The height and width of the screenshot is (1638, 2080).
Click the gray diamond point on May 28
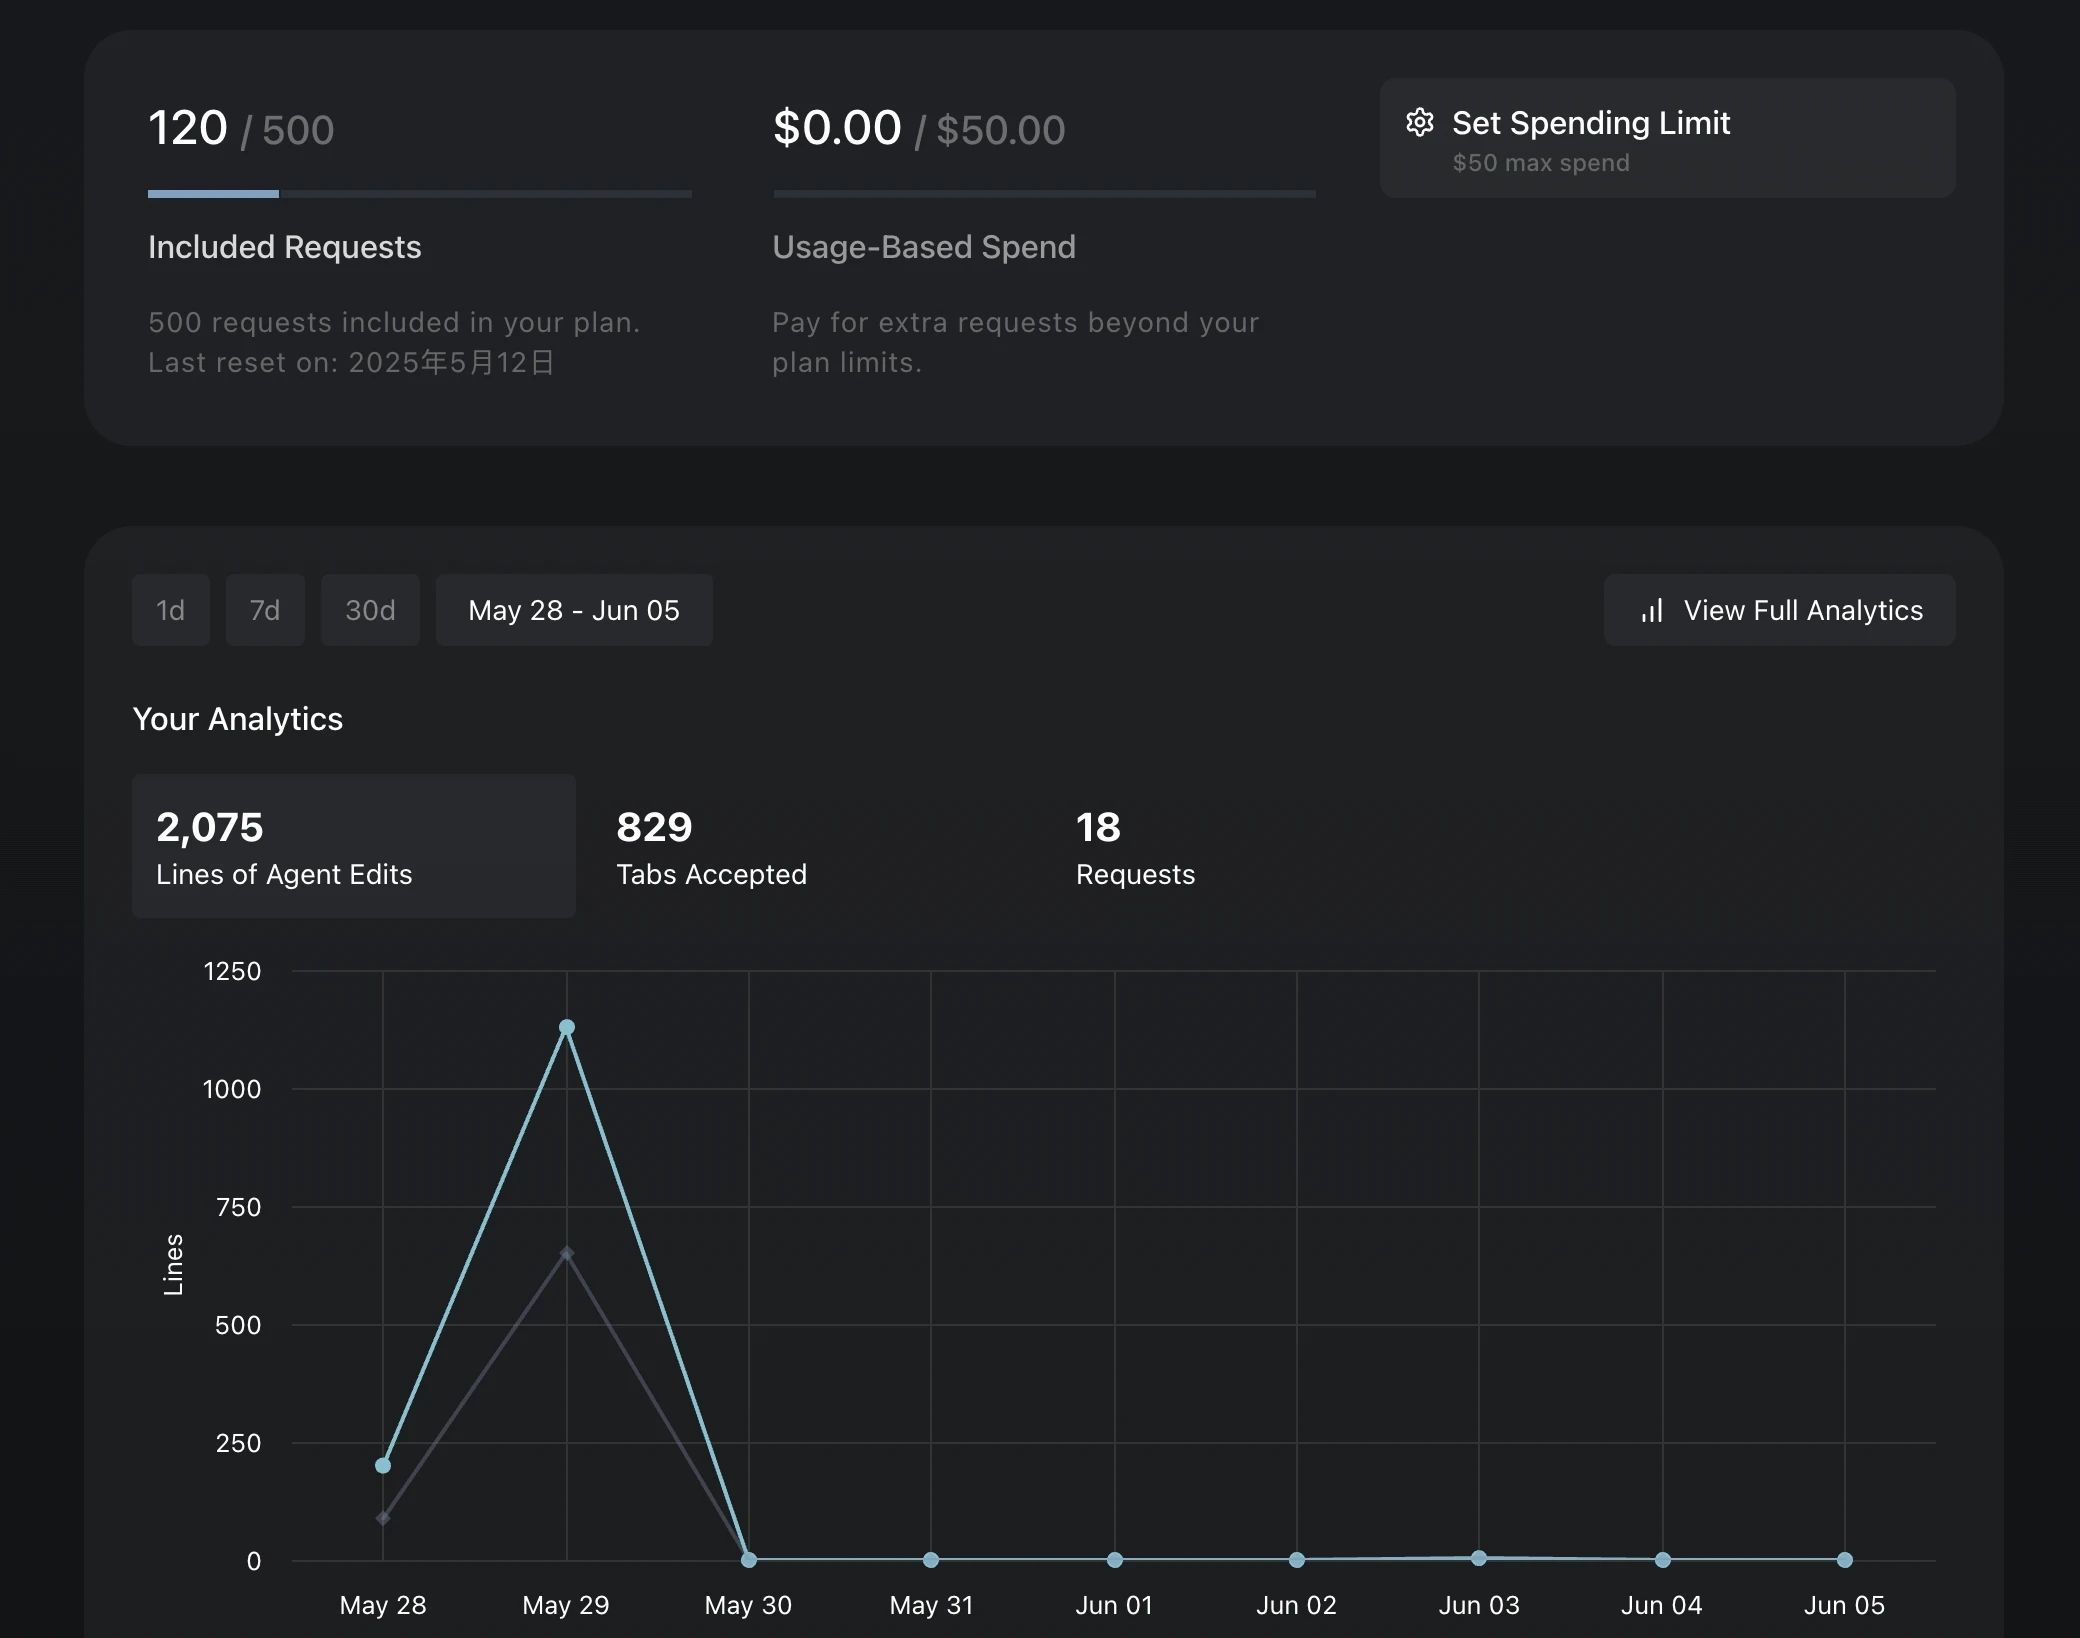pos(383,1518)
